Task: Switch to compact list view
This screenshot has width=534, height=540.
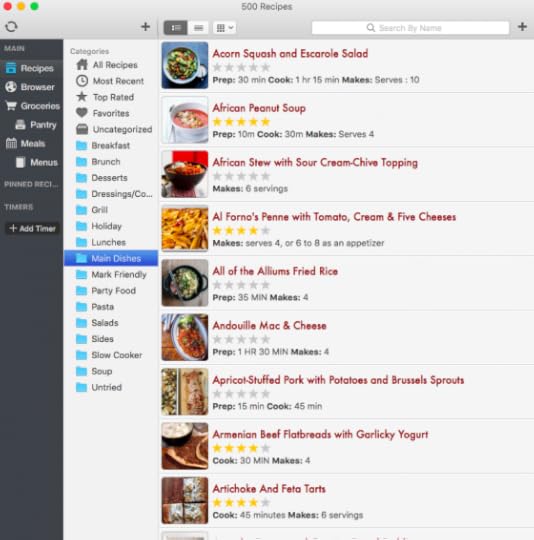Action: click(x=198, y=28)
